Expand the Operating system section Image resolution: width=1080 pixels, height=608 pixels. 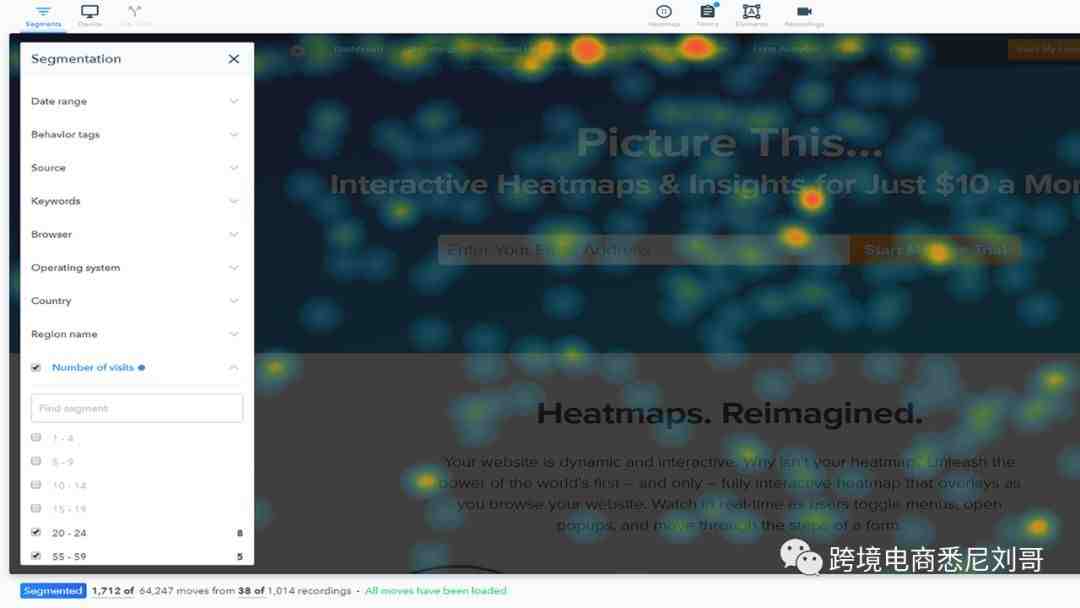(x=136, y=267)
